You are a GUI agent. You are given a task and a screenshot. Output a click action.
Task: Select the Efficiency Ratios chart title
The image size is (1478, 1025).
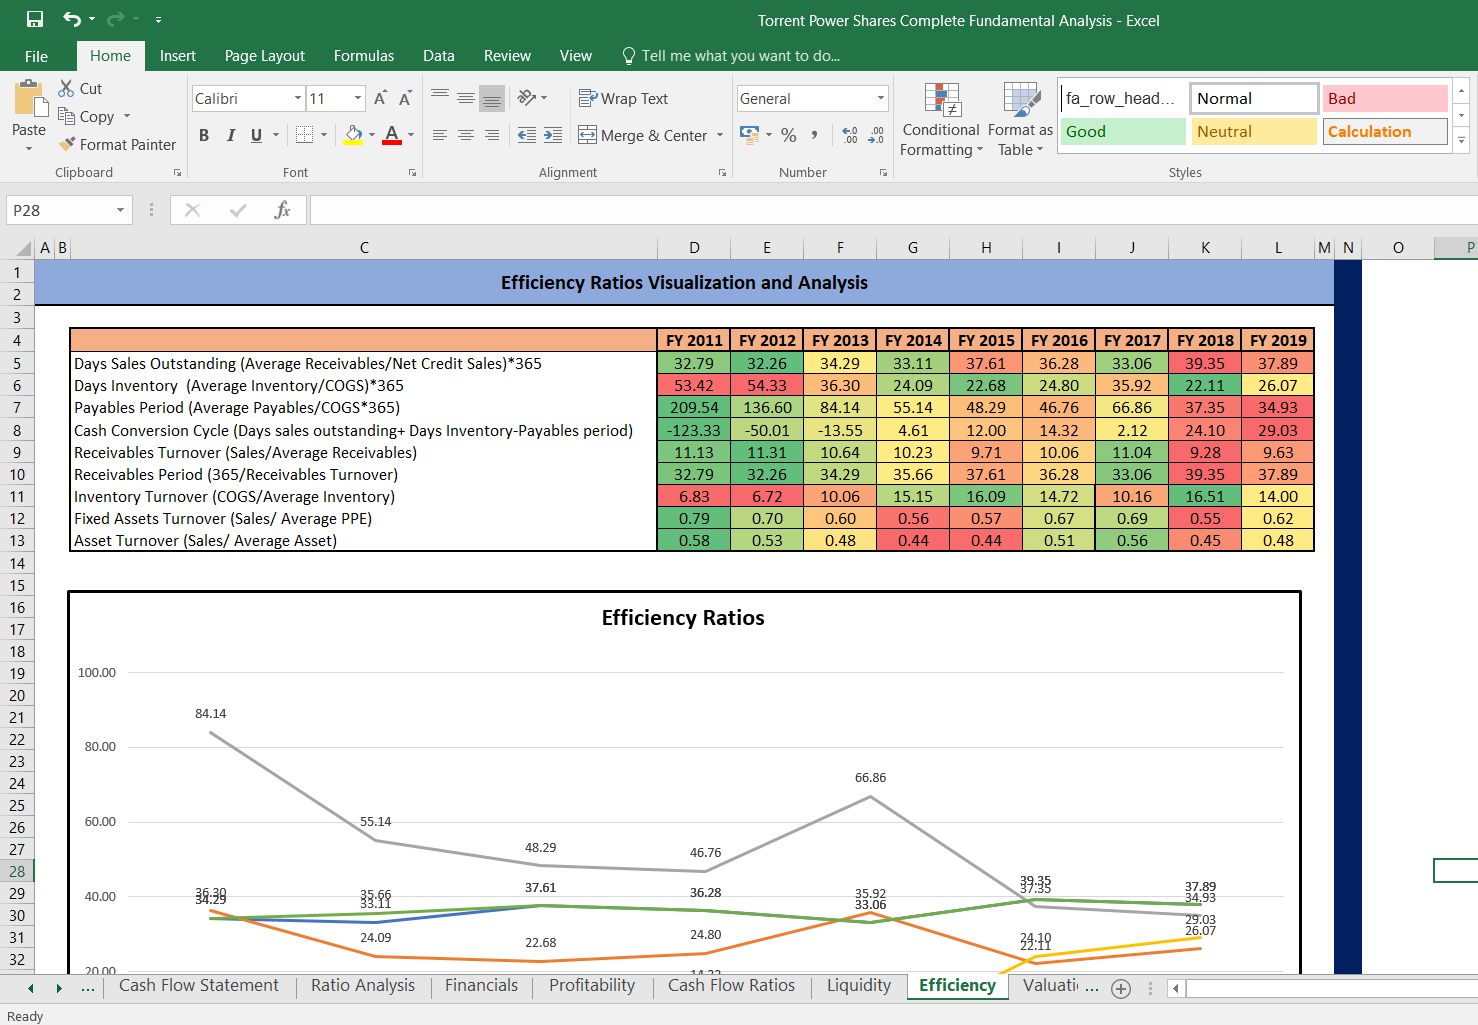pyautogui.click(x=683, y=618)
